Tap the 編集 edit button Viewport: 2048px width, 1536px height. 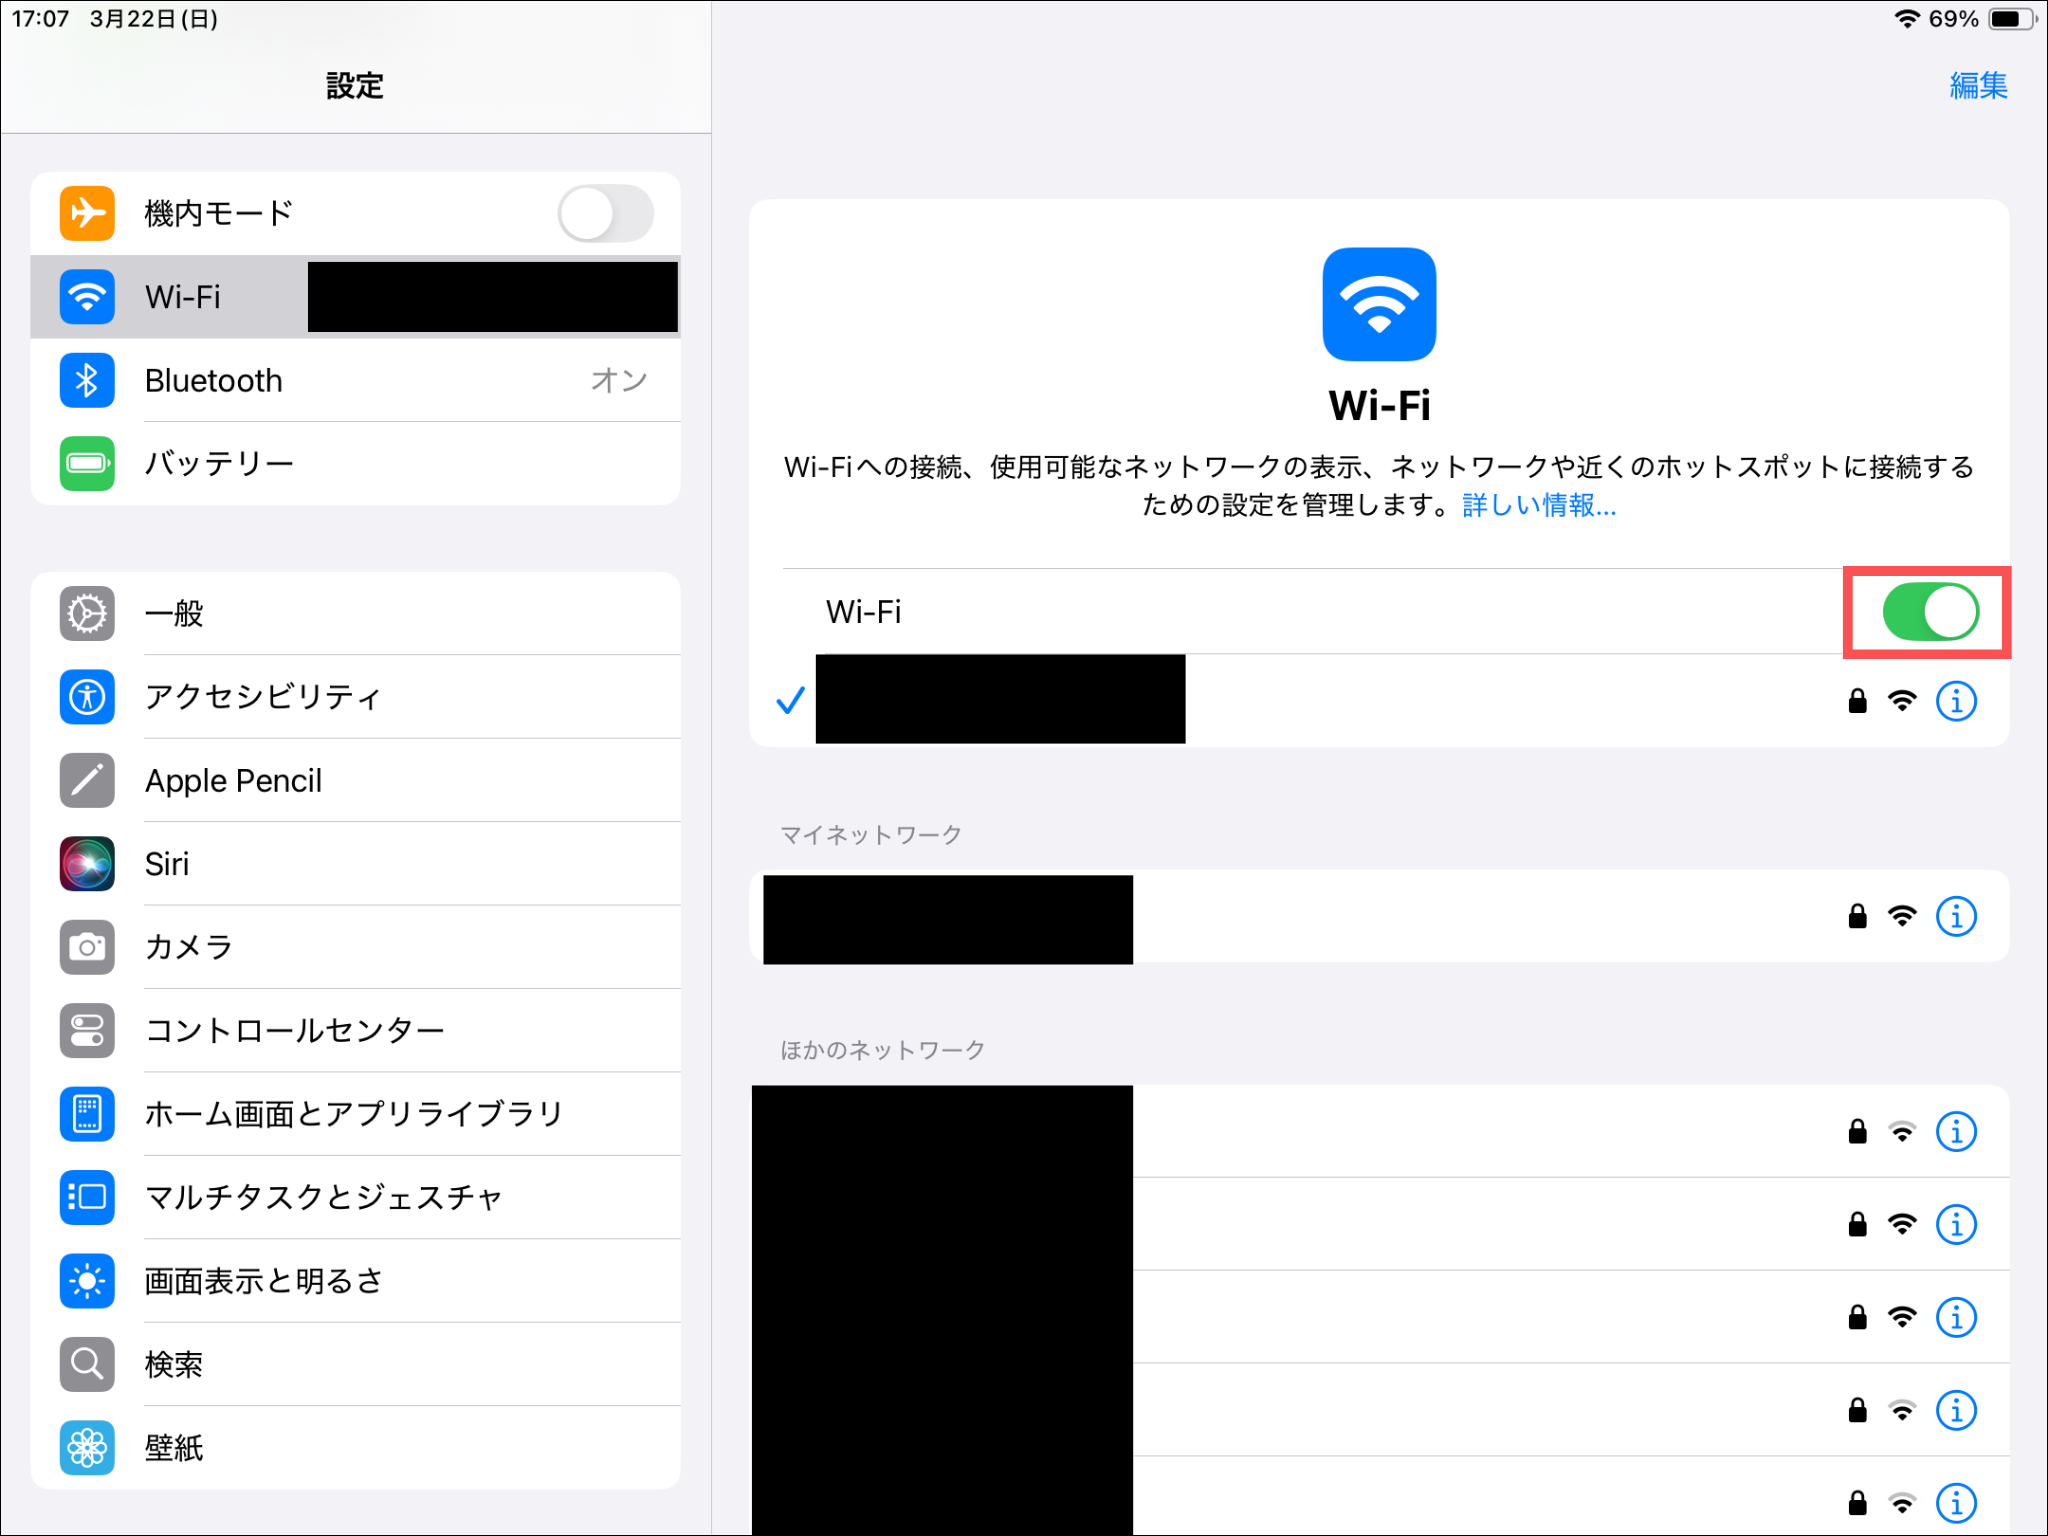[x=1977, y=86]
